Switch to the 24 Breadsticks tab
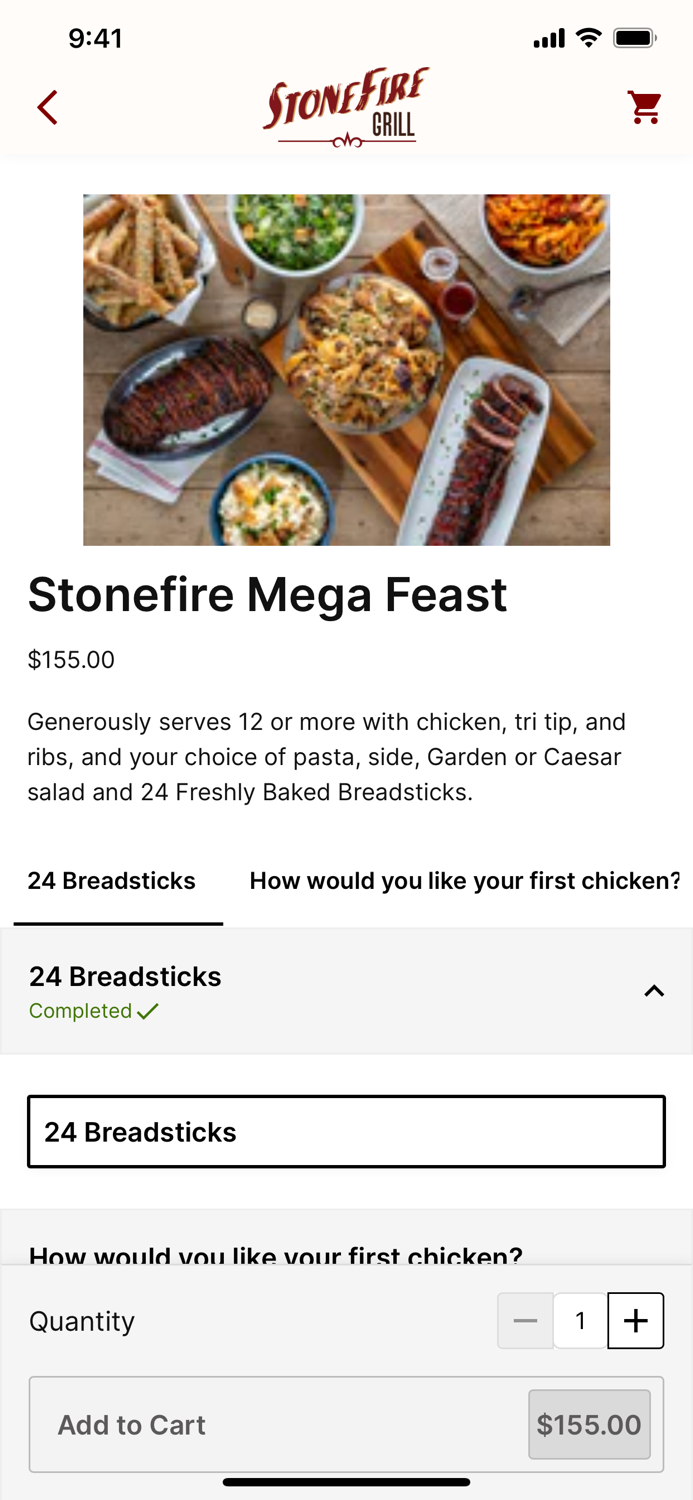The image size is (693, 1500). tap(112, 881)
